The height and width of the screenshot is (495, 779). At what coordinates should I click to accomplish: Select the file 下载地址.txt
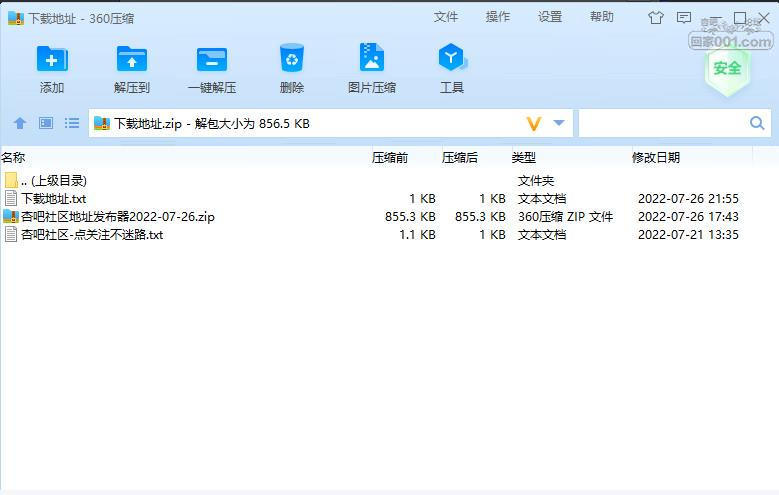pyautogui.click(x=53, y=199)
